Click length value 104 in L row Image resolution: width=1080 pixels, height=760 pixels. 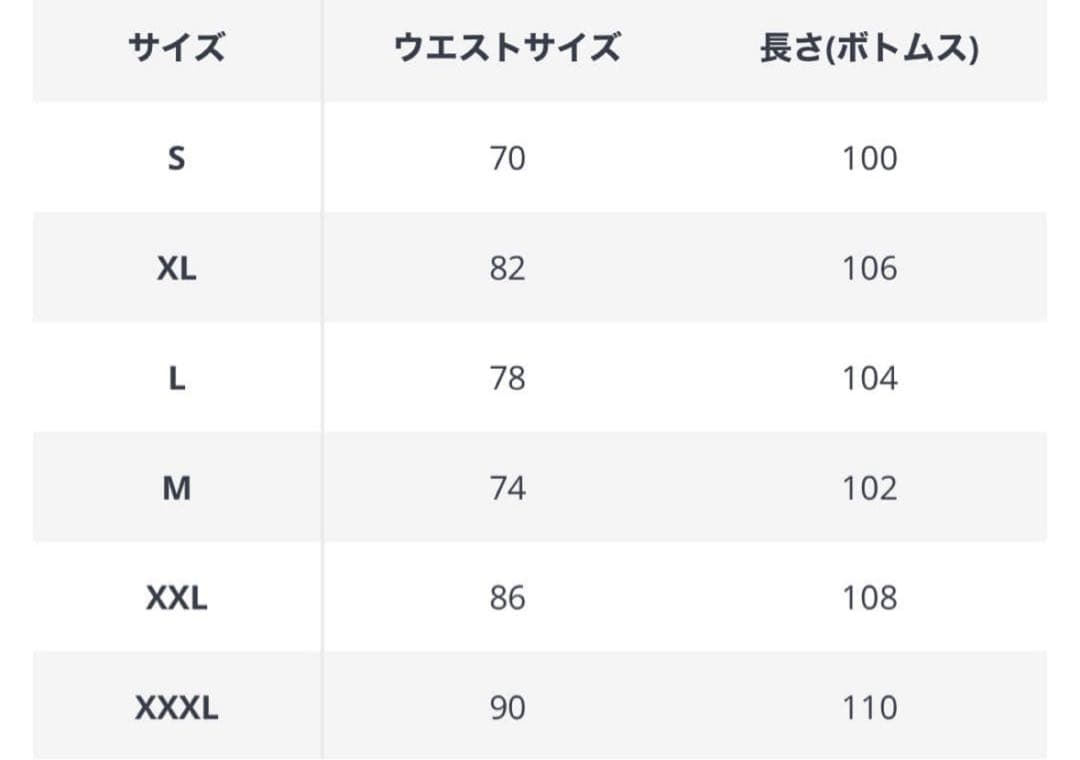870,378
